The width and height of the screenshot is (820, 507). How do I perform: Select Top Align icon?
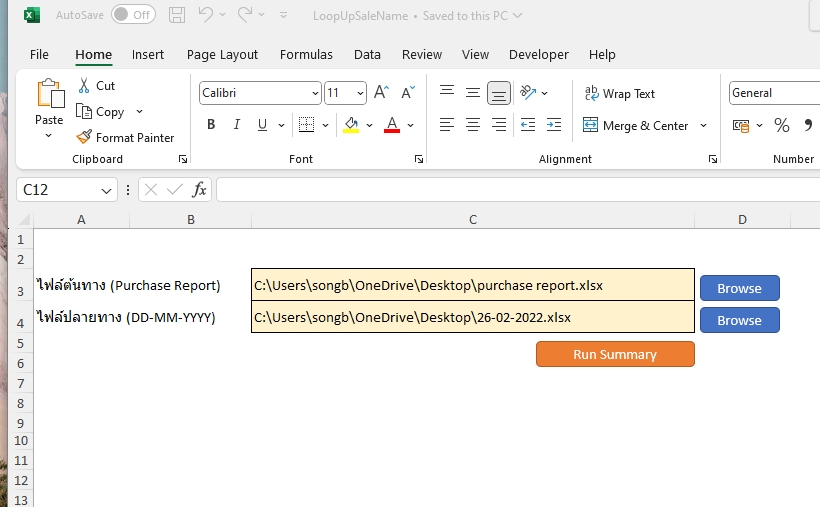point(447,93)
